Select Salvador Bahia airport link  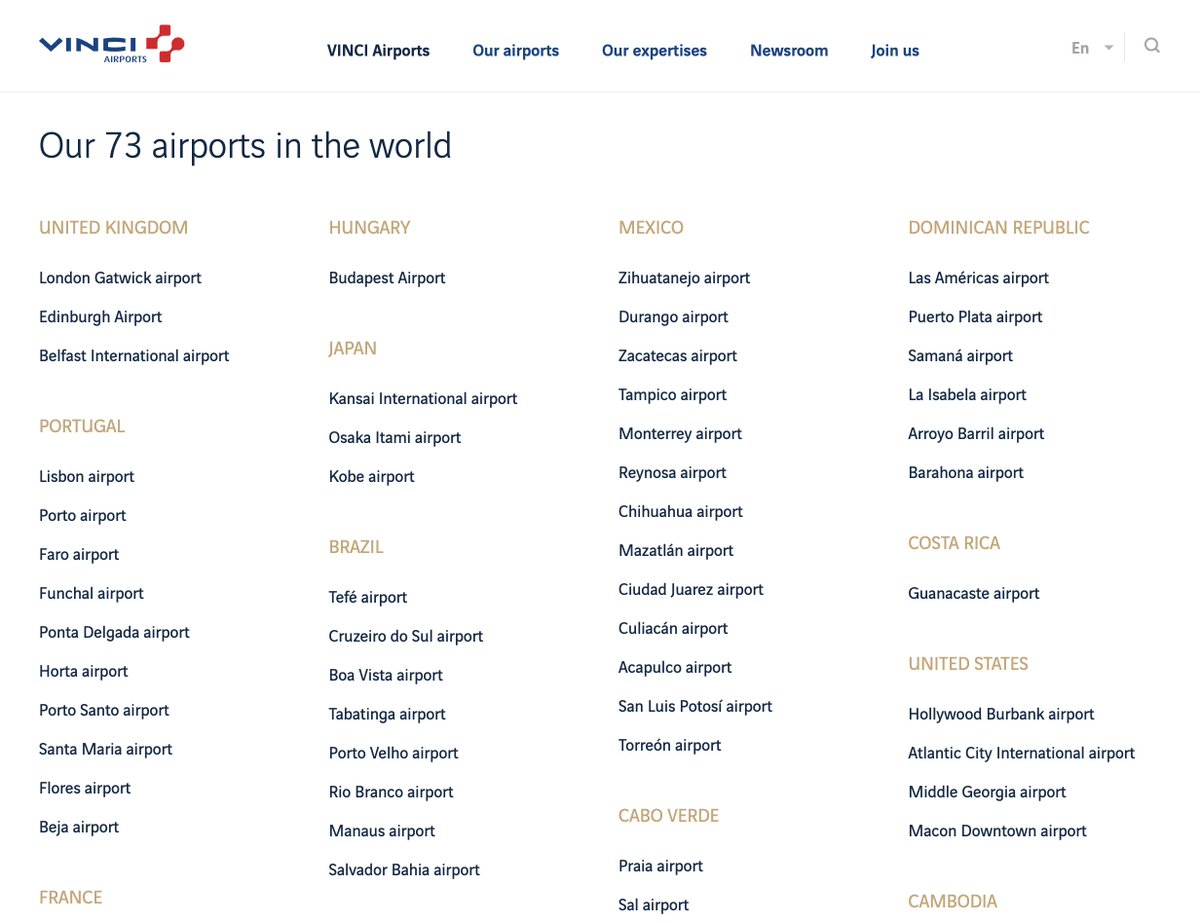click(404, 871)
